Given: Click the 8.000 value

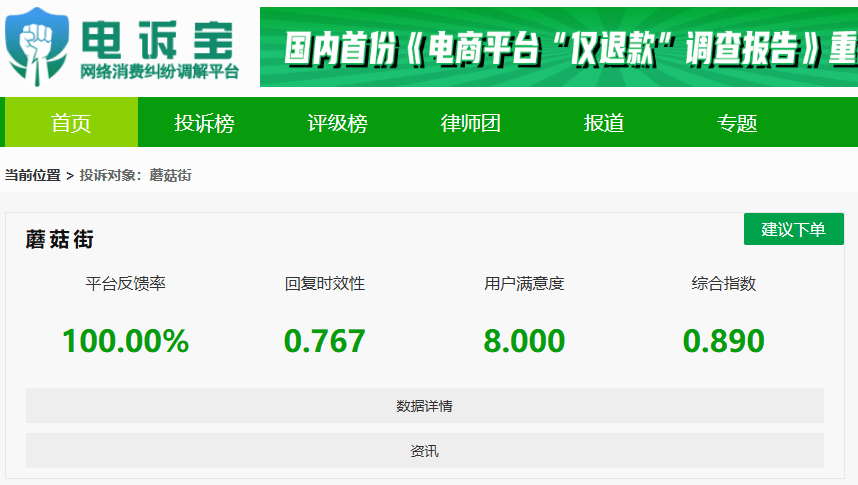Looking at the screenshot, I should (524, 340).
